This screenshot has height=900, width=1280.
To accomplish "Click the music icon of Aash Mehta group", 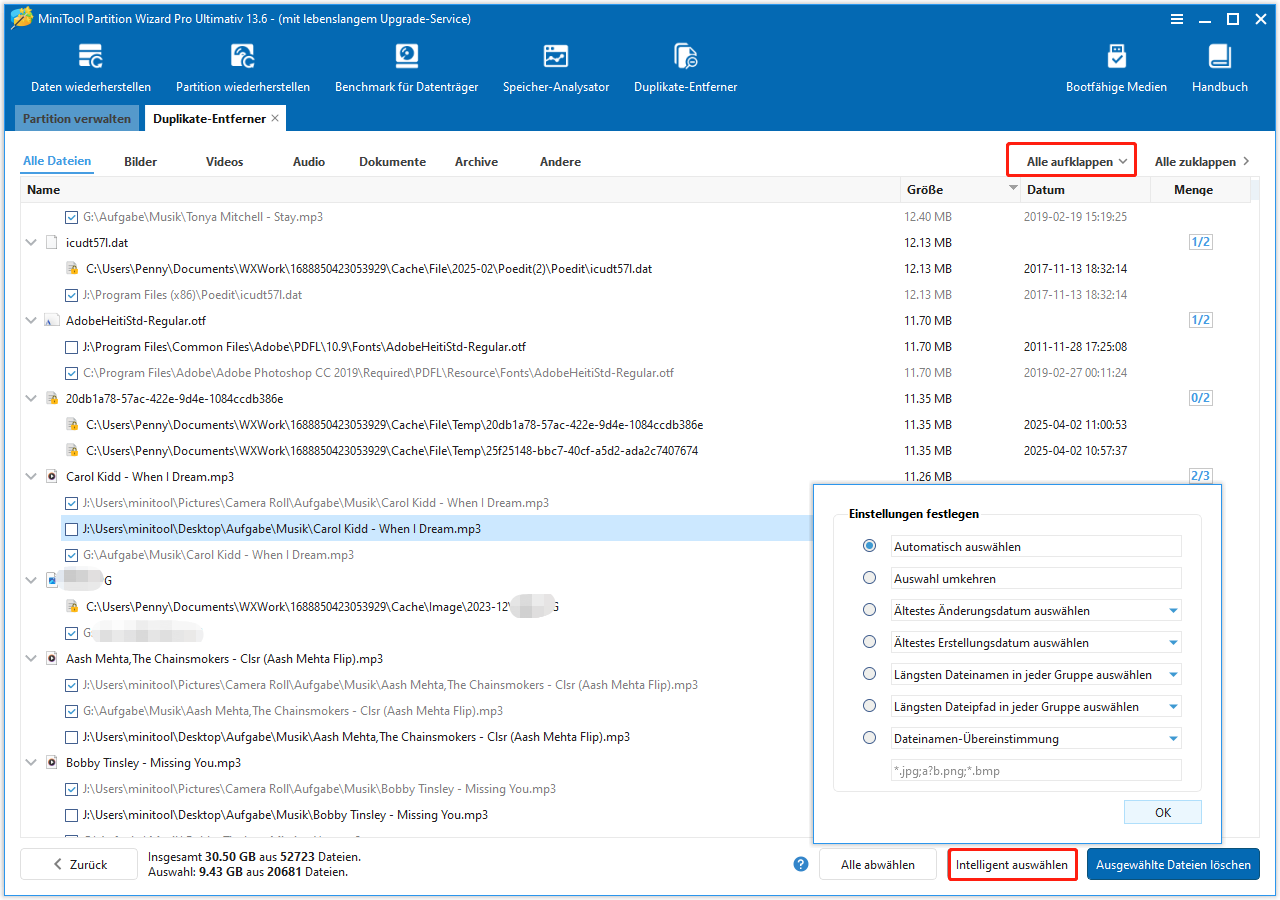I will coord(52,659).
